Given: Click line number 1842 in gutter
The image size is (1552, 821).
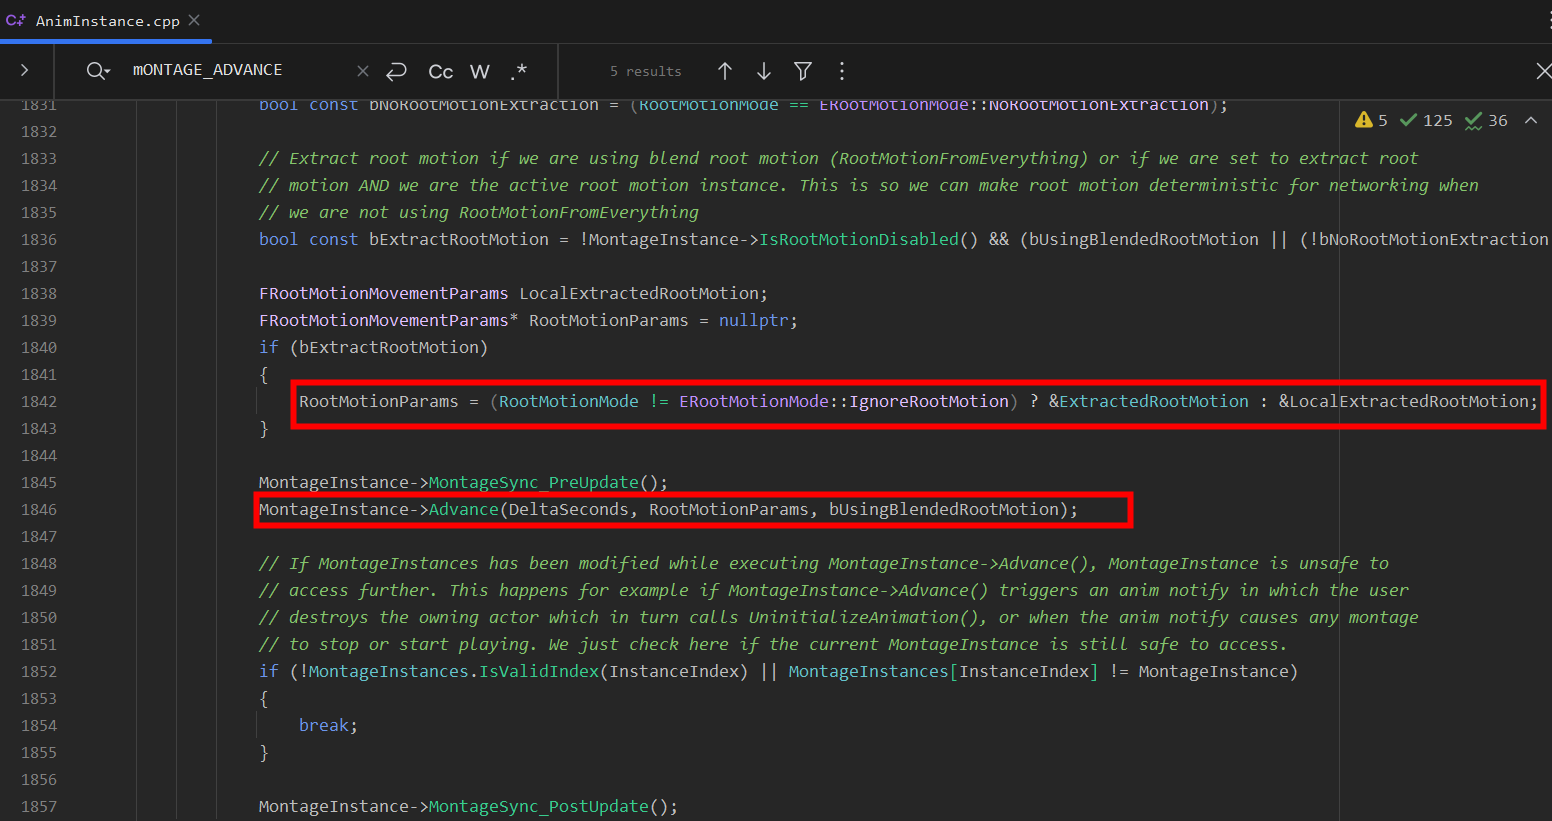Looking at the screenshot, I should (x=39, y=401).
